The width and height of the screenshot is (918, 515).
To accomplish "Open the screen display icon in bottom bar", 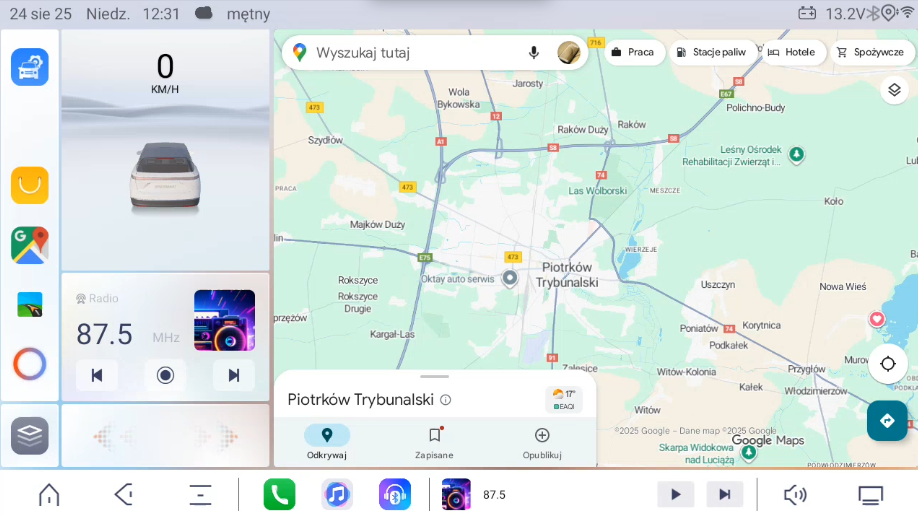I will coord(871,495).
